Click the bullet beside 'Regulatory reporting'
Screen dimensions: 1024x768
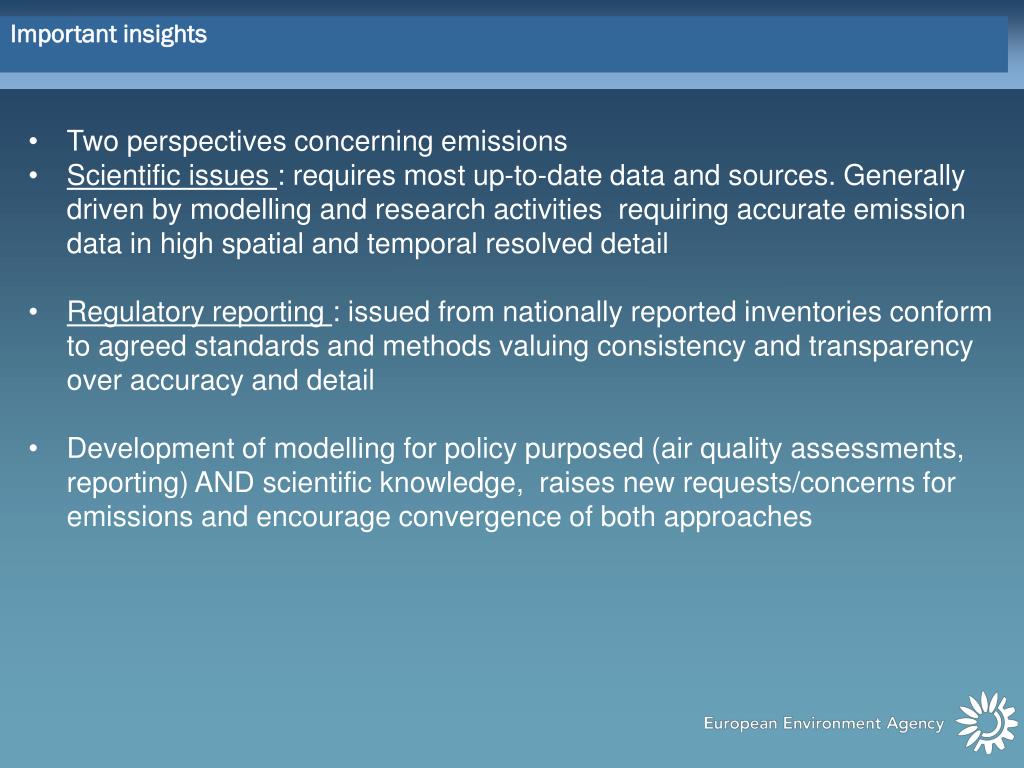tap(33, 312)
